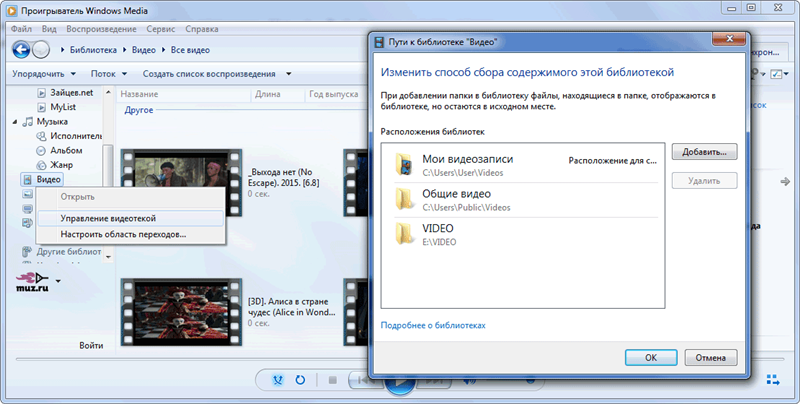Select the Album icon in the sidebar

(x=41, y=150)
